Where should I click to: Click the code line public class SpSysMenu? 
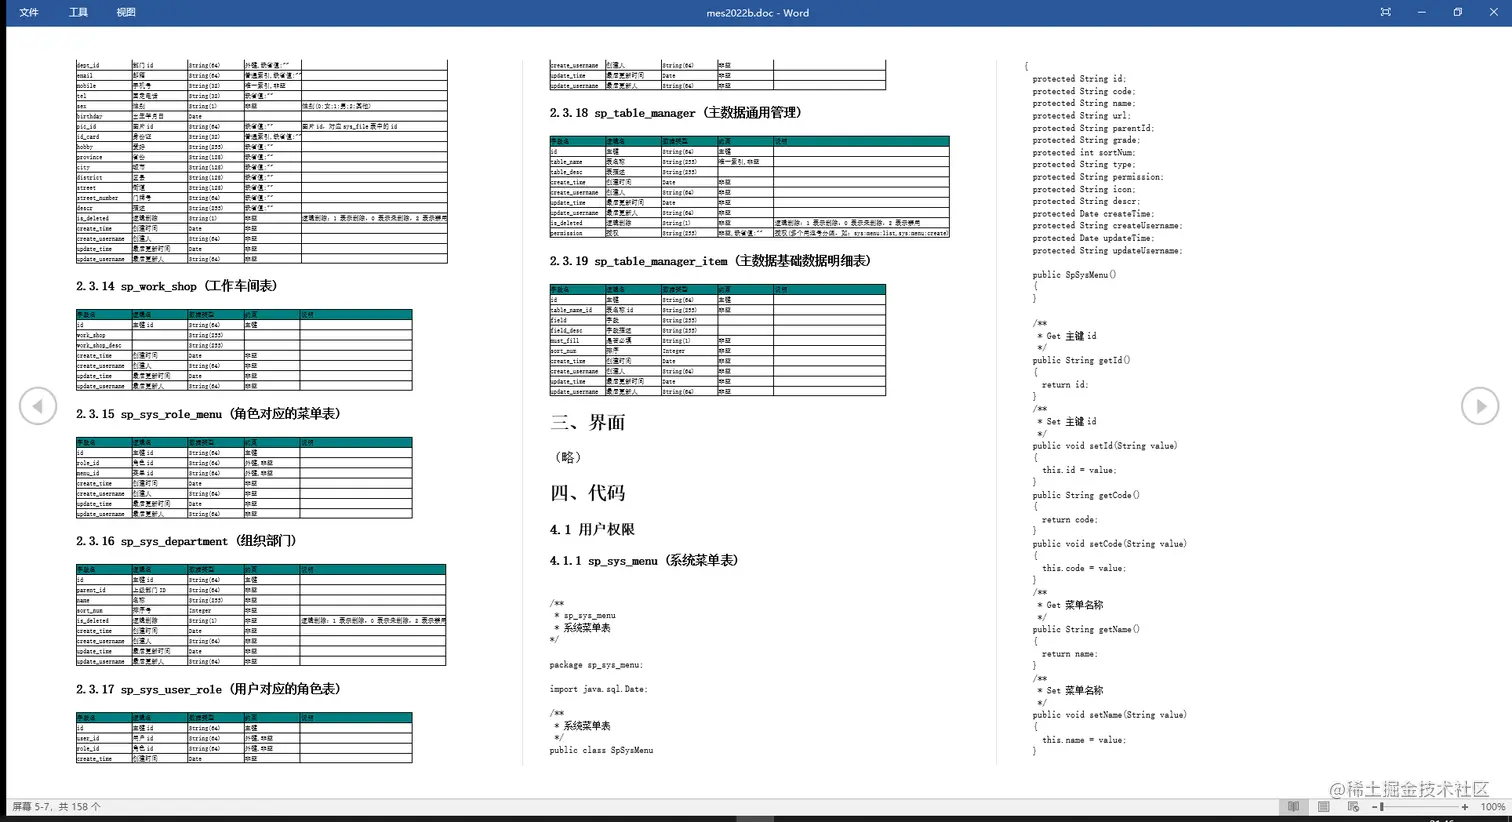(601, 750)
